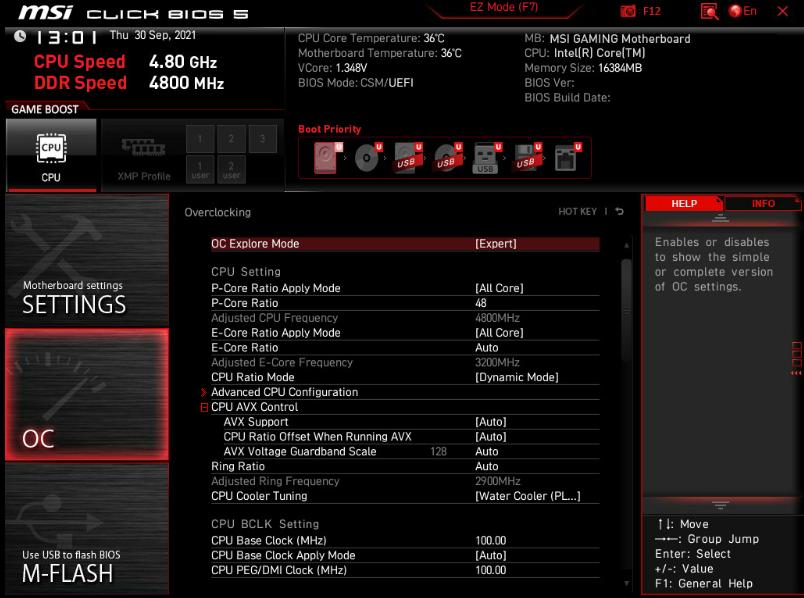This screenshot has height=598, width=804.
Task: Click the CPU Game Boost icon
Action: (51, 152)
